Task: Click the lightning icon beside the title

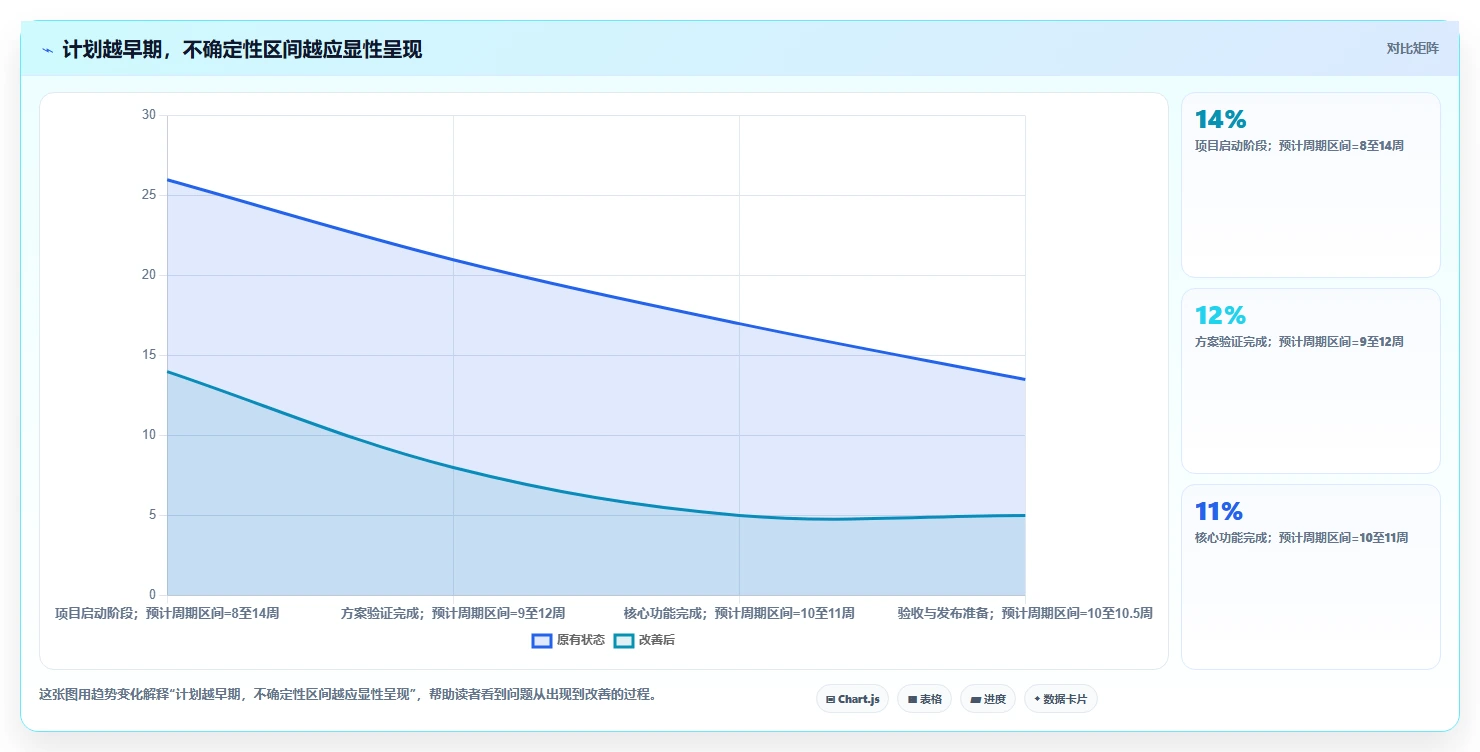Action: (47, 50)
